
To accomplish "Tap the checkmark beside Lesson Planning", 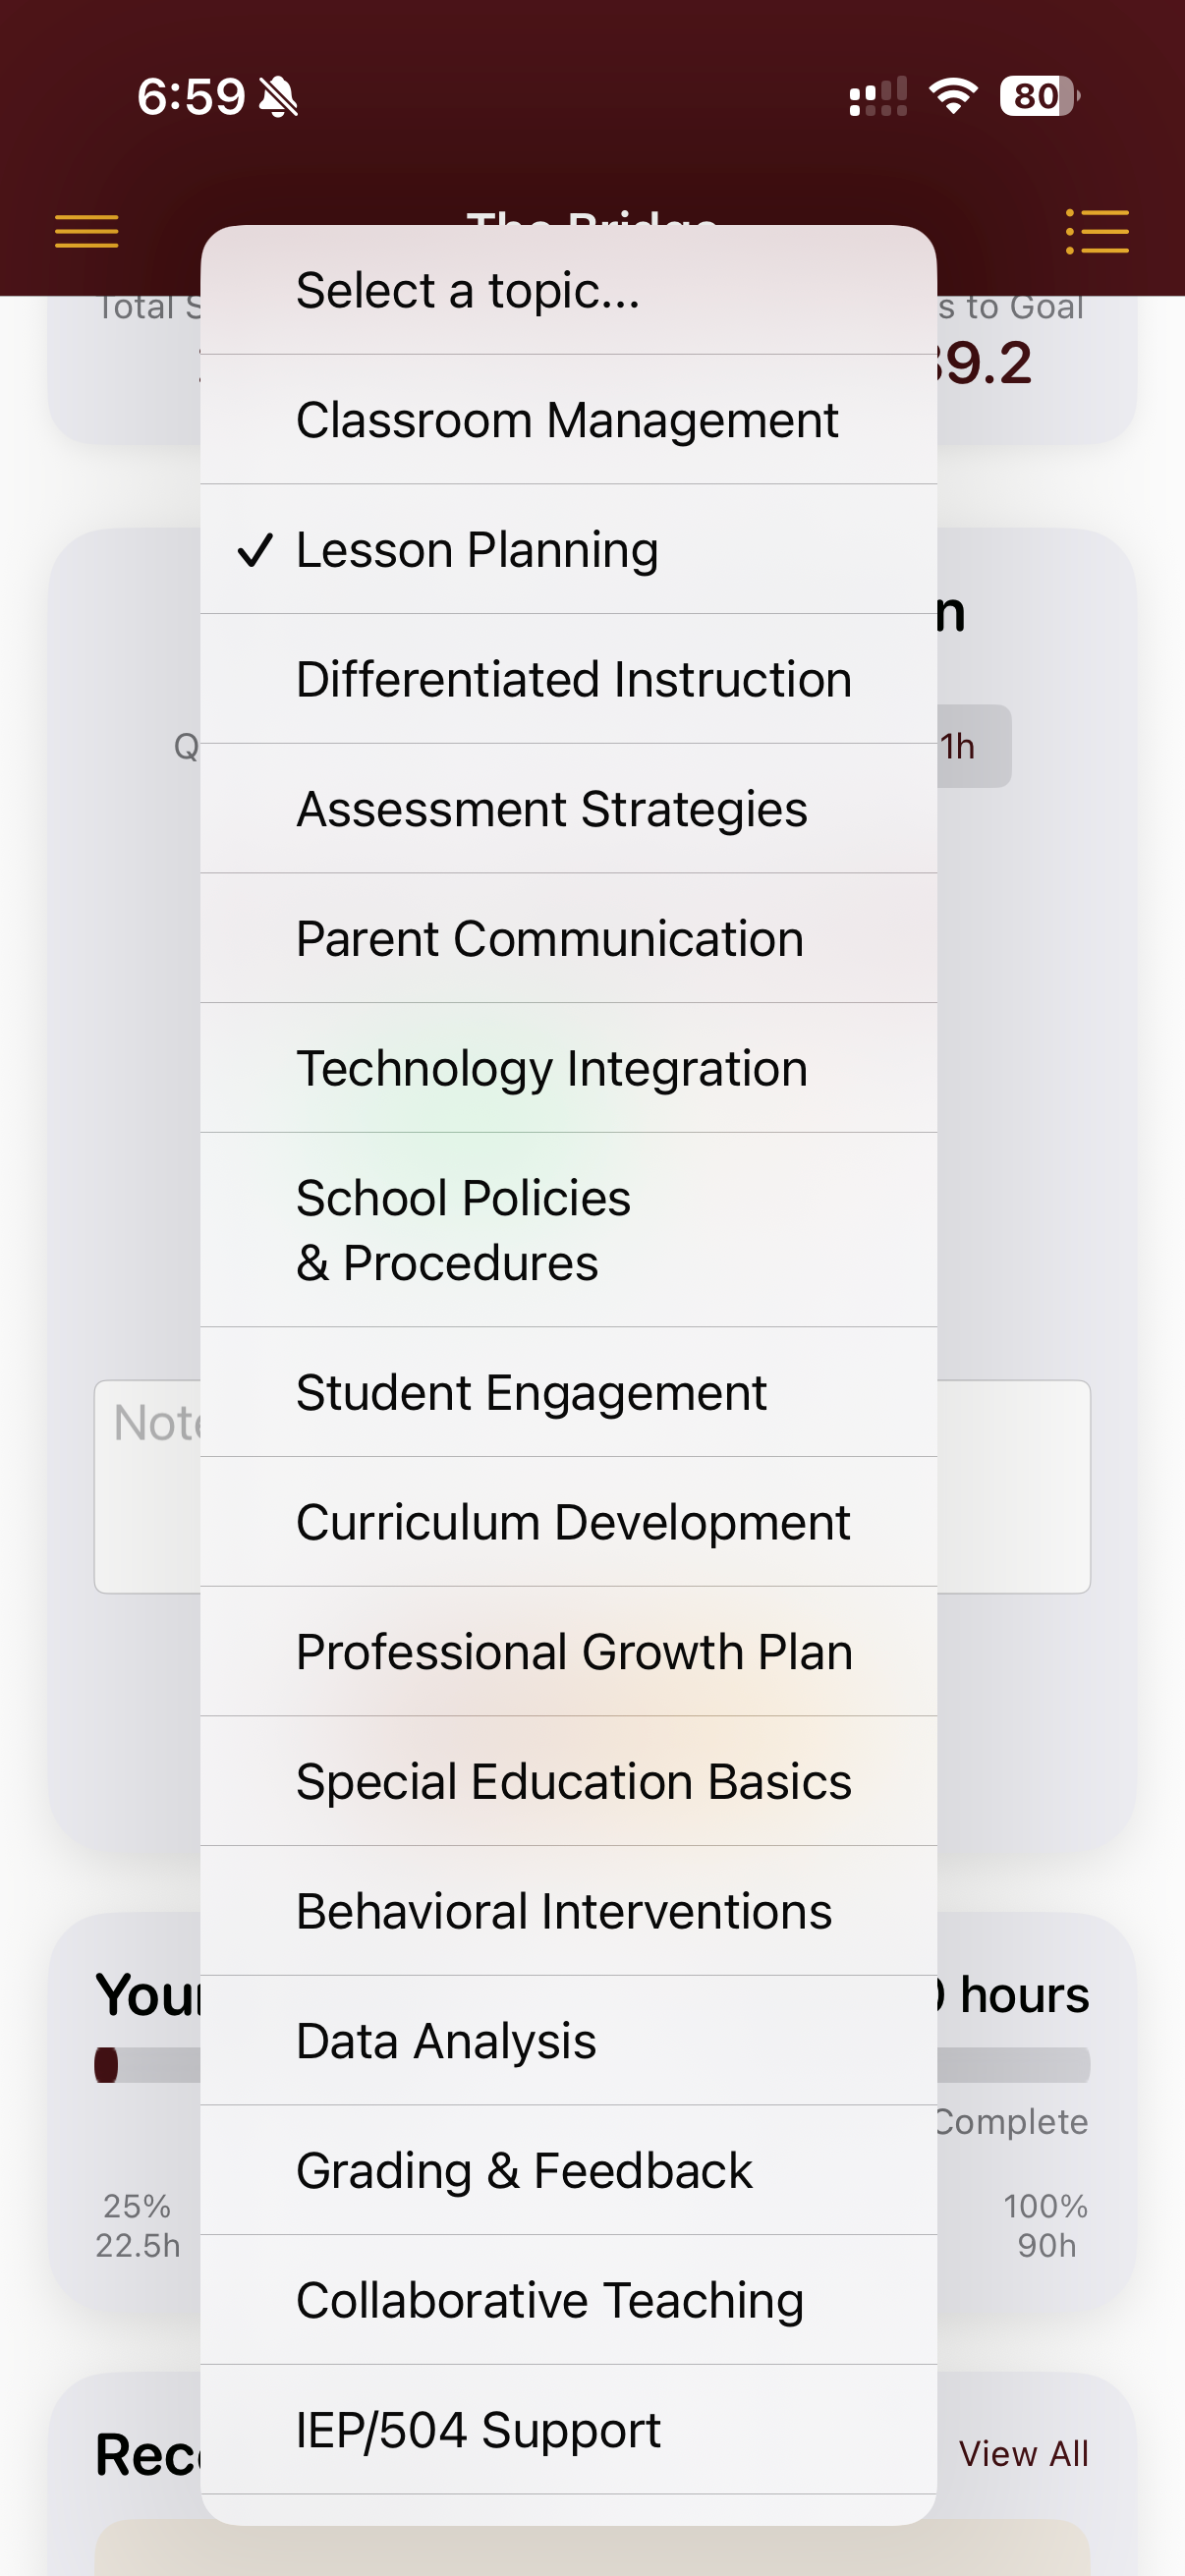I will [255, 550].
